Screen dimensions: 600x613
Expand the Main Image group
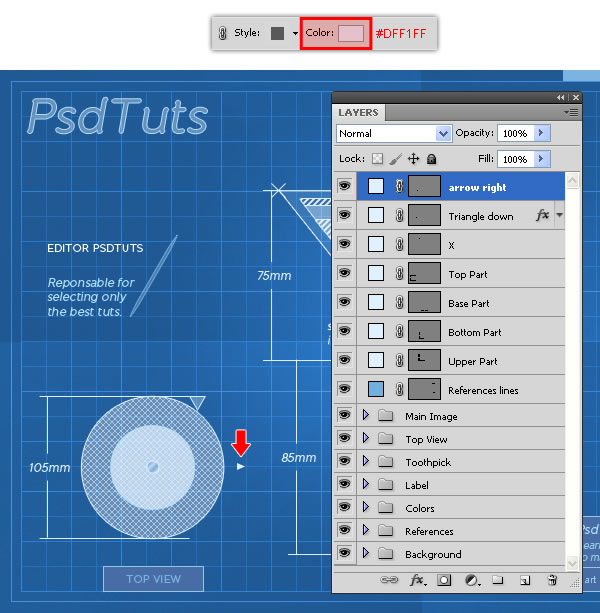click(x=366, y=415)
